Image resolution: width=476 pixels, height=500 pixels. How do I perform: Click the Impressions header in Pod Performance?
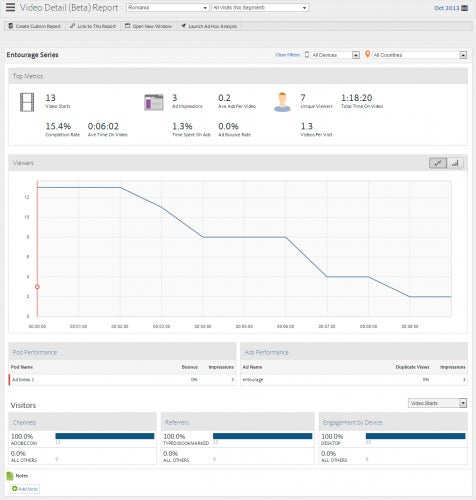[x=221, y=367]
